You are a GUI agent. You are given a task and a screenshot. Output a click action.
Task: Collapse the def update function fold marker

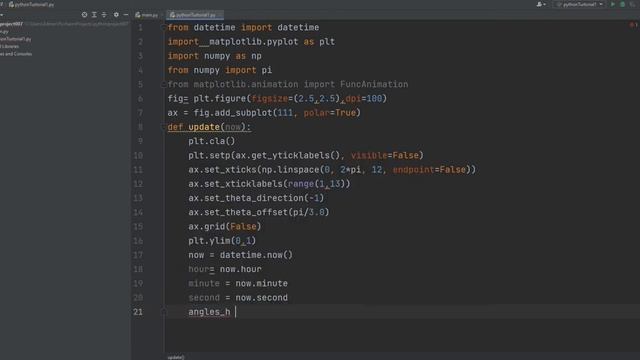164,127
